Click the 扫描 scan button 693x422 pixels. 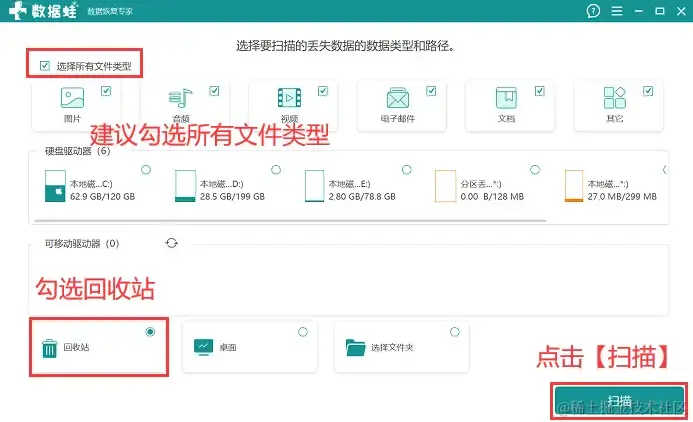(x=619, y=401)
